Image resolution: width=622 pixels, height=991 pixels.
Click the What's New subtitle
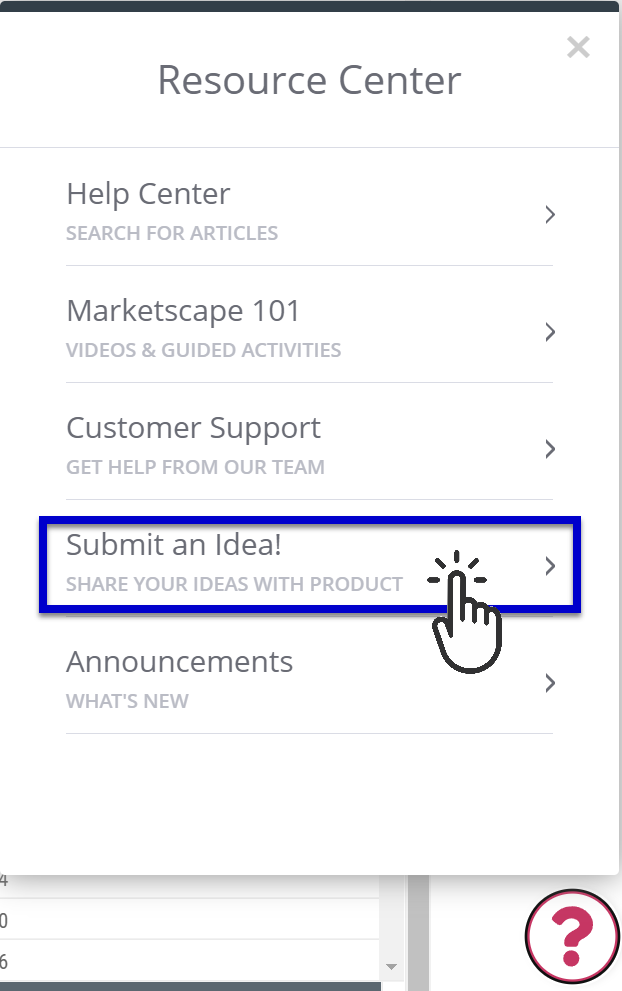(127, 701)
